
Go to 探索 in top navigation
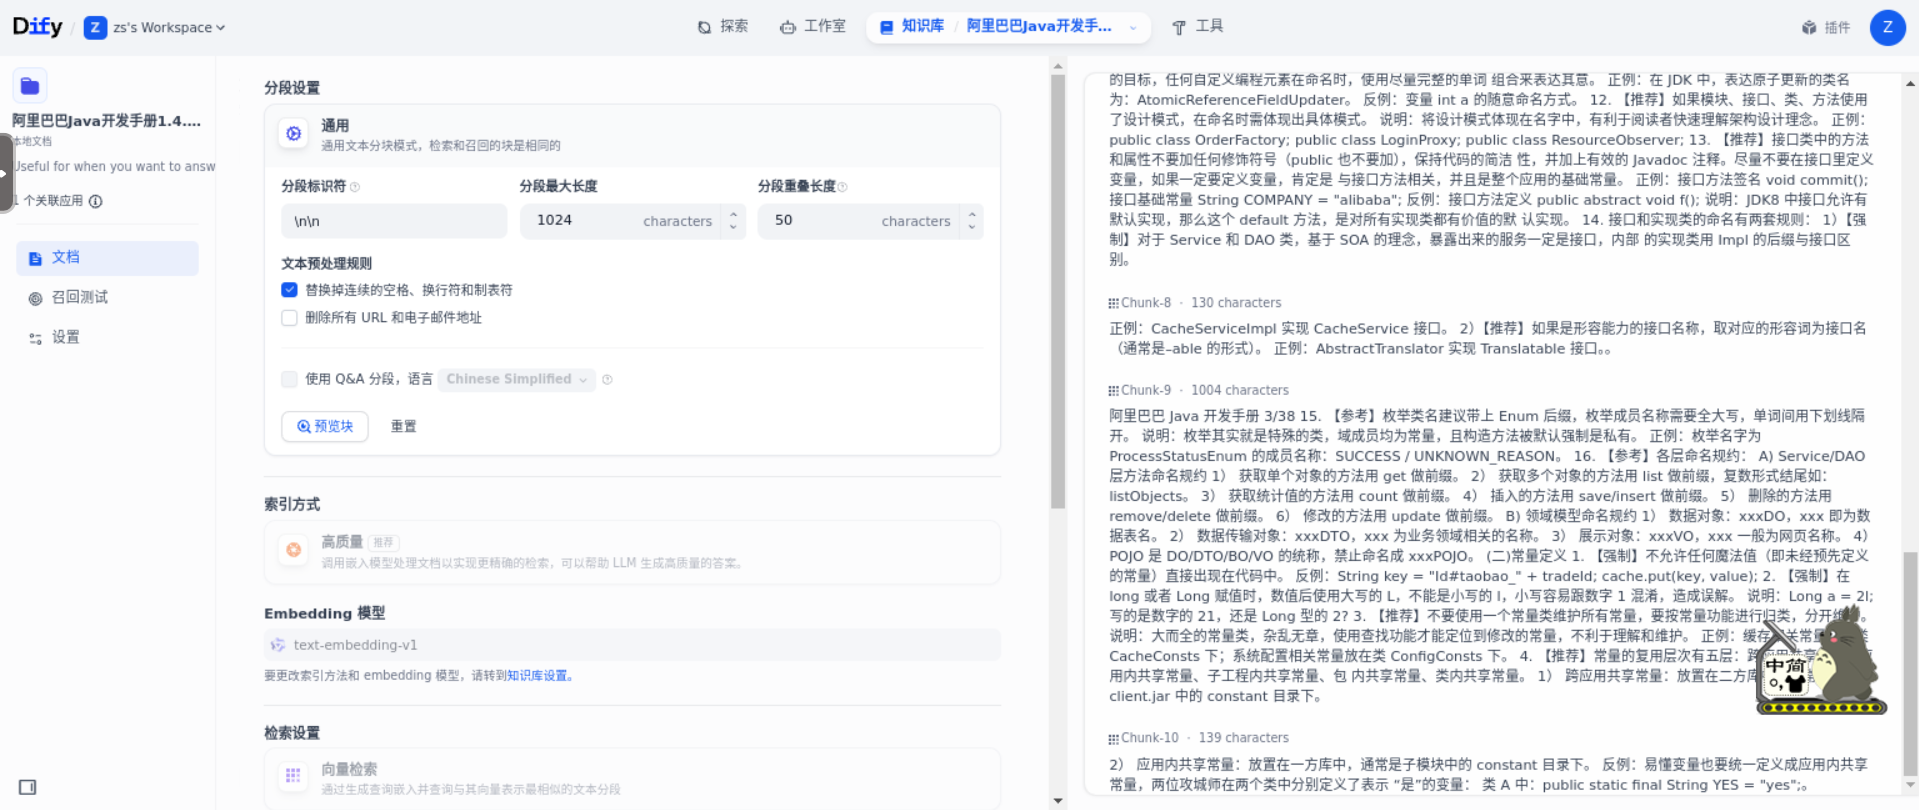723,27
